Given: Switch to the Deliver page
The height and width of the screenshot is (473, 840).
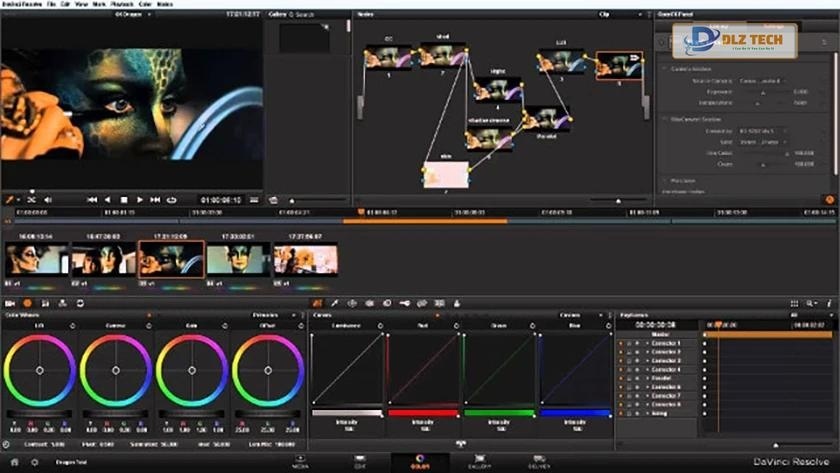Looking at the screenshot, I should (539, 462).
